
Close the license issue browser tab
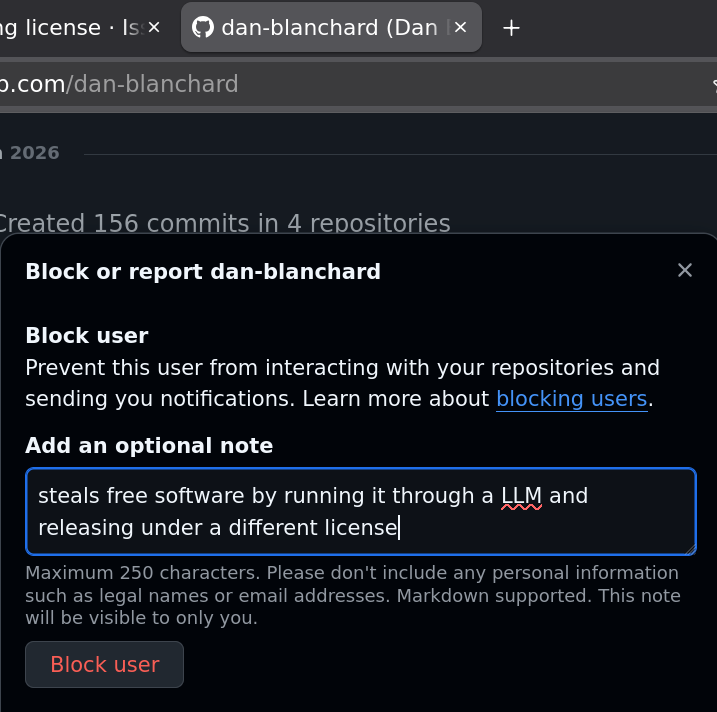click(154, 28)
